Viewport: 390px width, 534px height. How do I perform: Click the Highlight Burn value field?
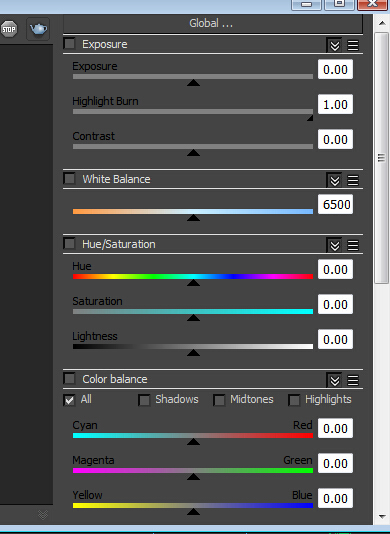click(x=336, y=105)
